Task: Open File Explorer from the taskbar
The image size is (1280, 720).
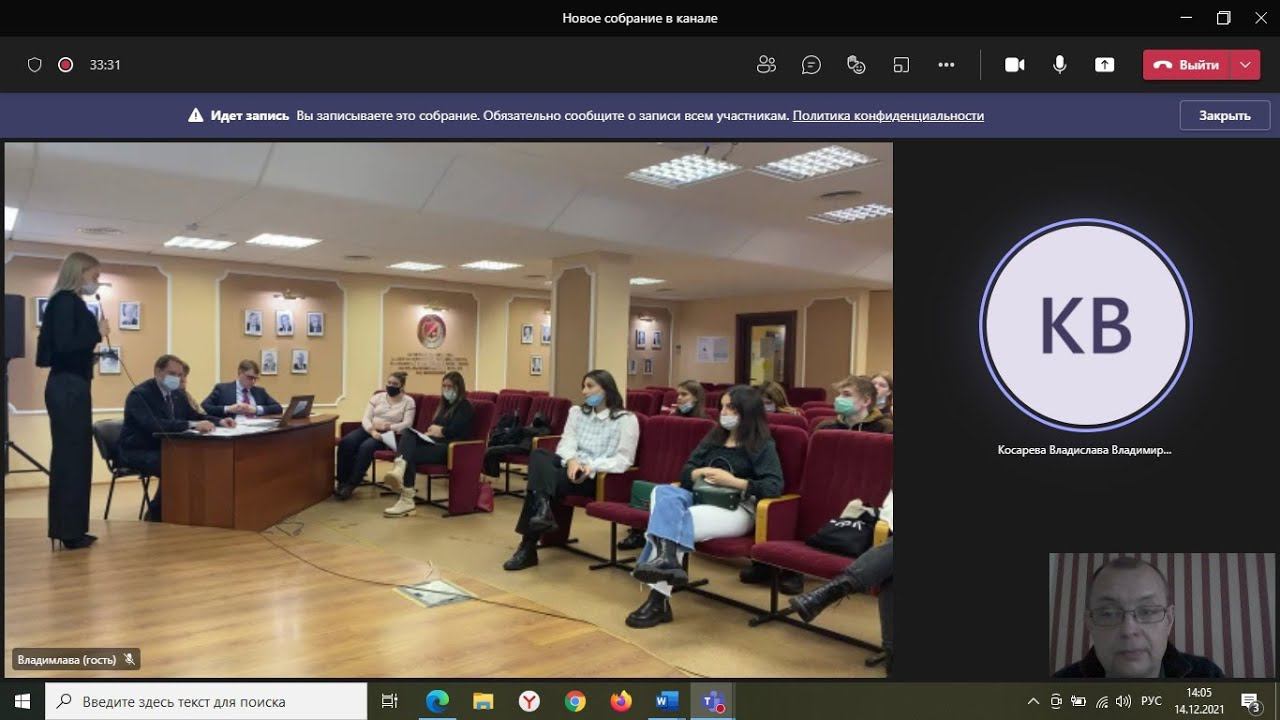Action: pos(483,701)
